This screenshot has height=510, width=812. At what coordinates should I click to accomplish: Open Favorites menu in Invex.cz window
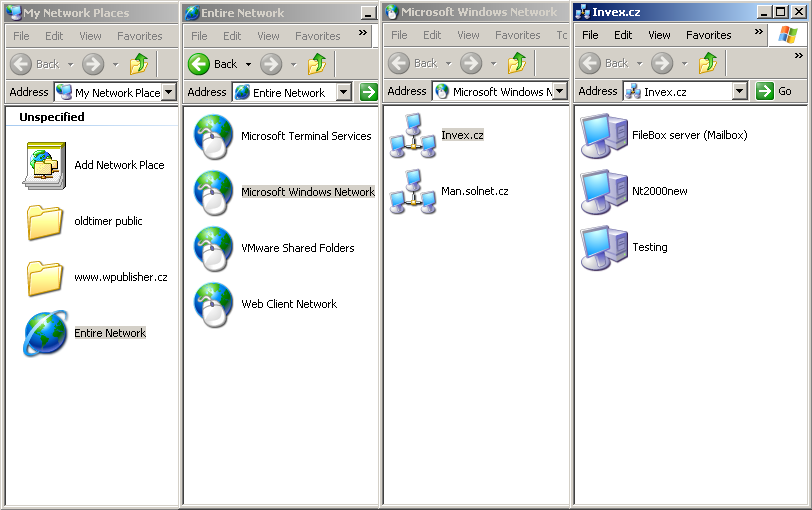pyautogui.click(x=708, y=35)
